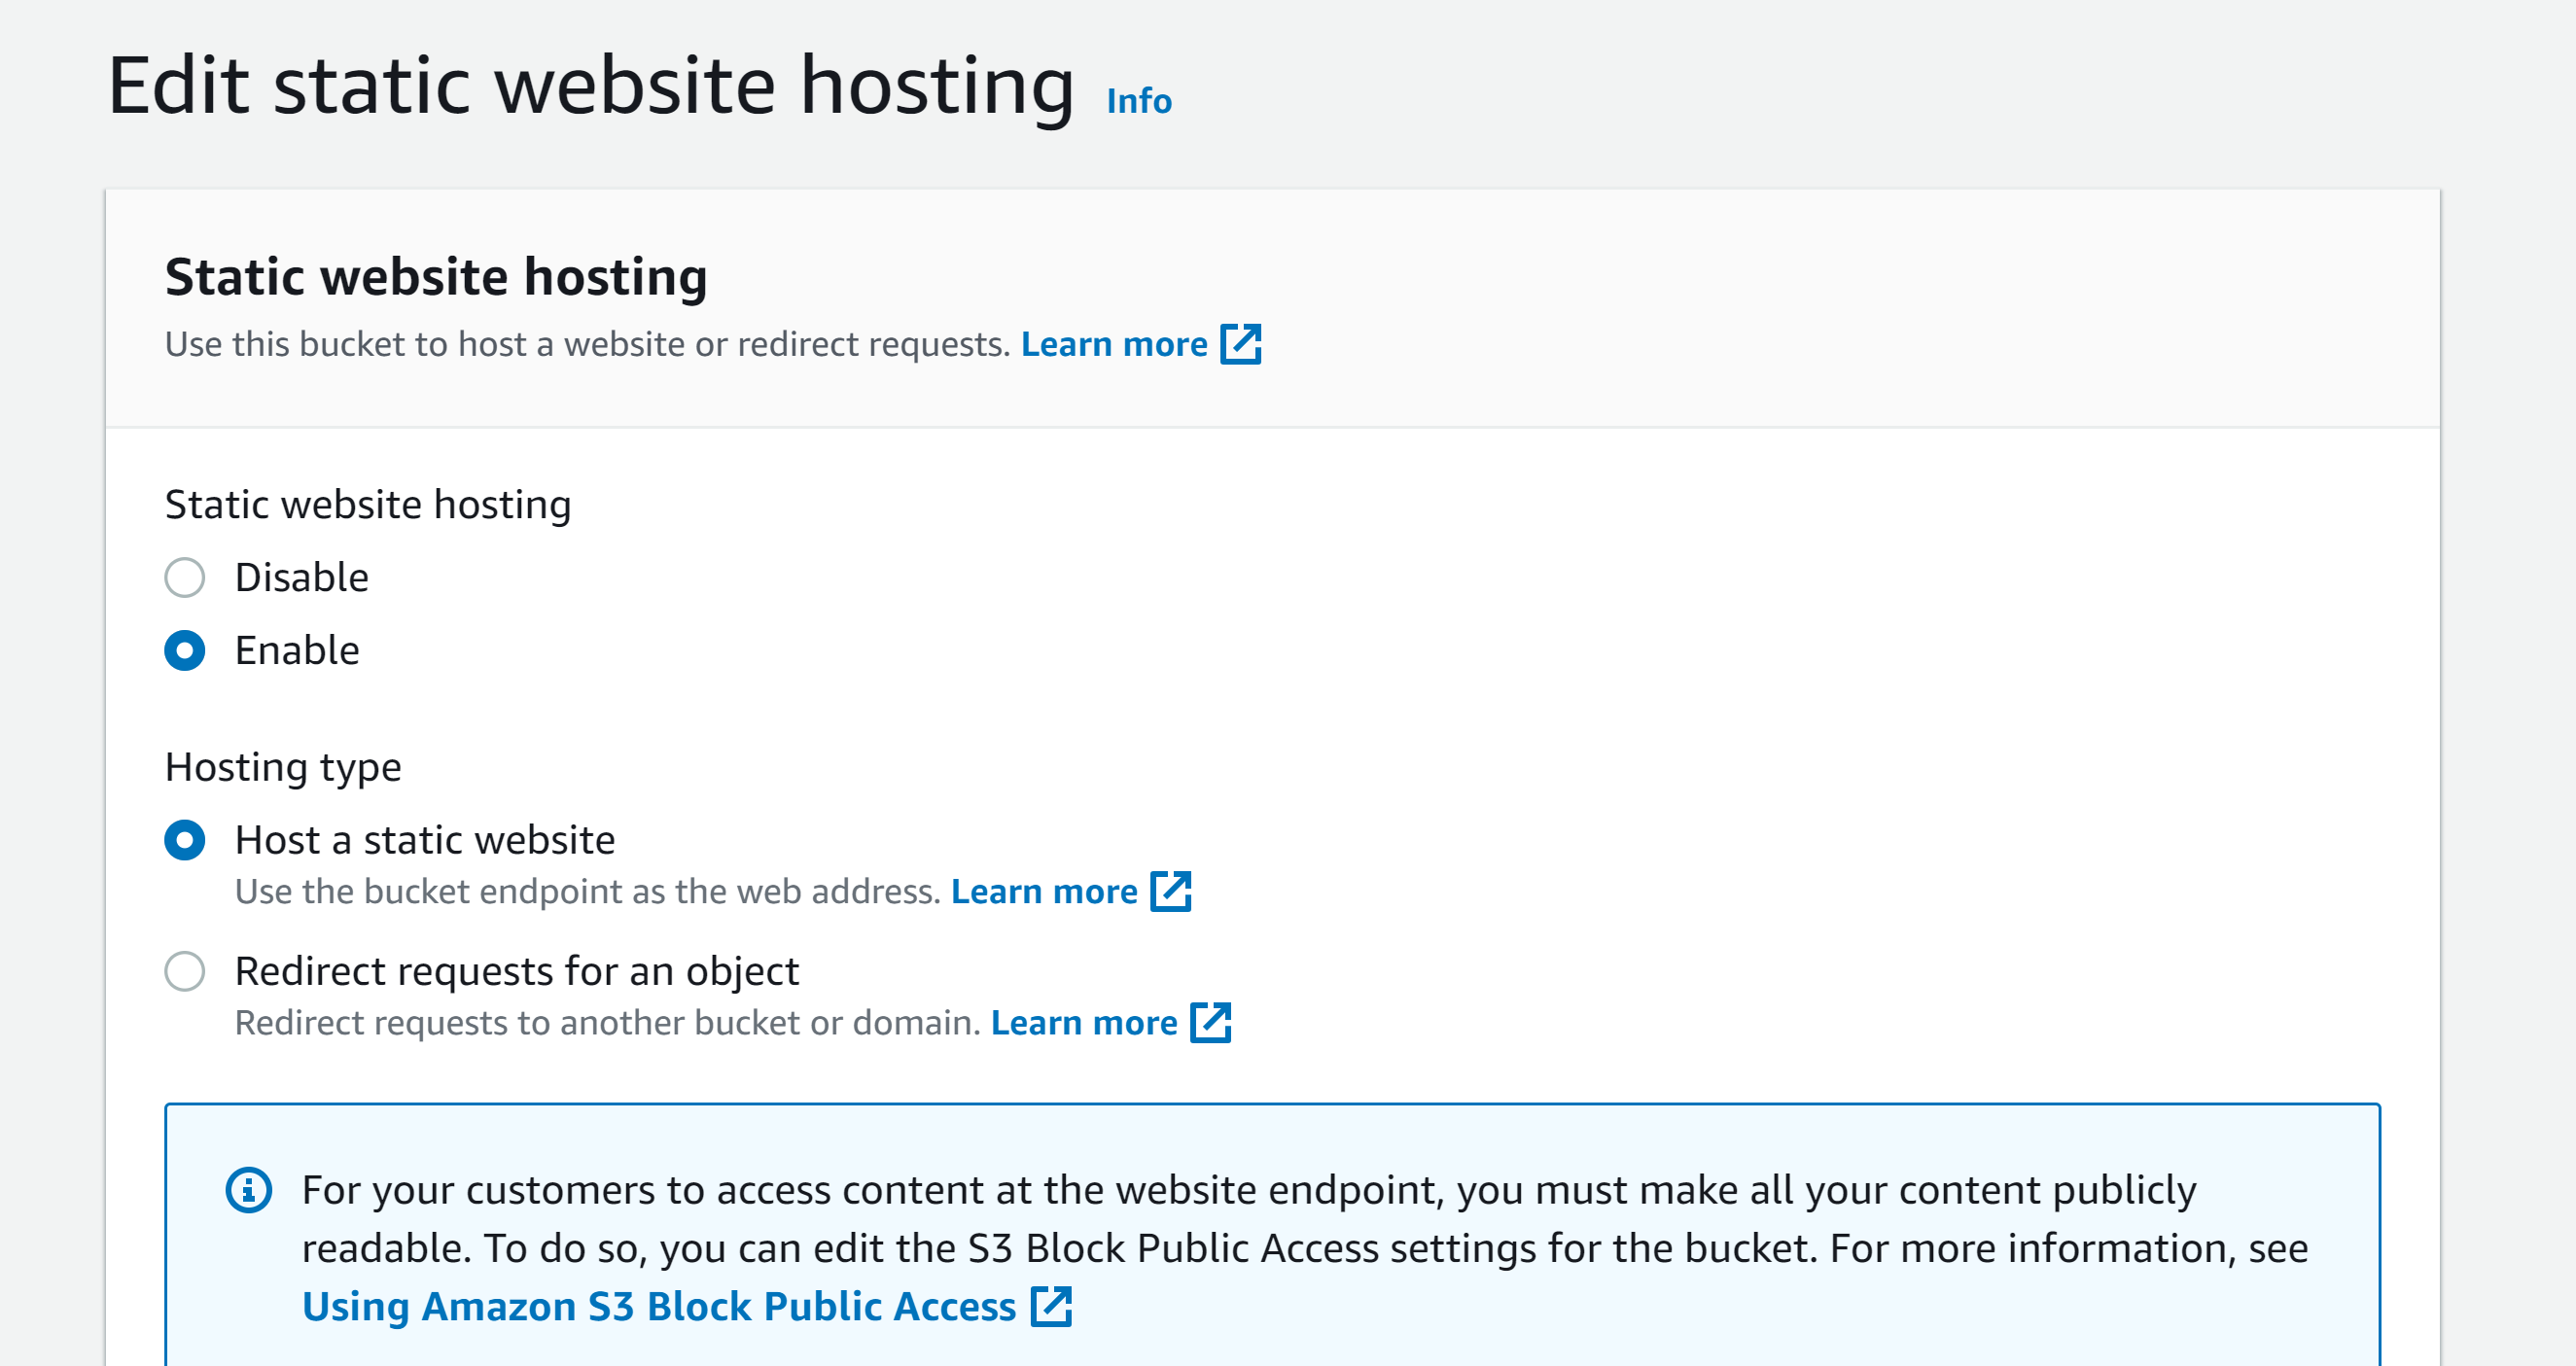Click the bold Static website hosting header

pyautogui.click(x=436, y=277)
